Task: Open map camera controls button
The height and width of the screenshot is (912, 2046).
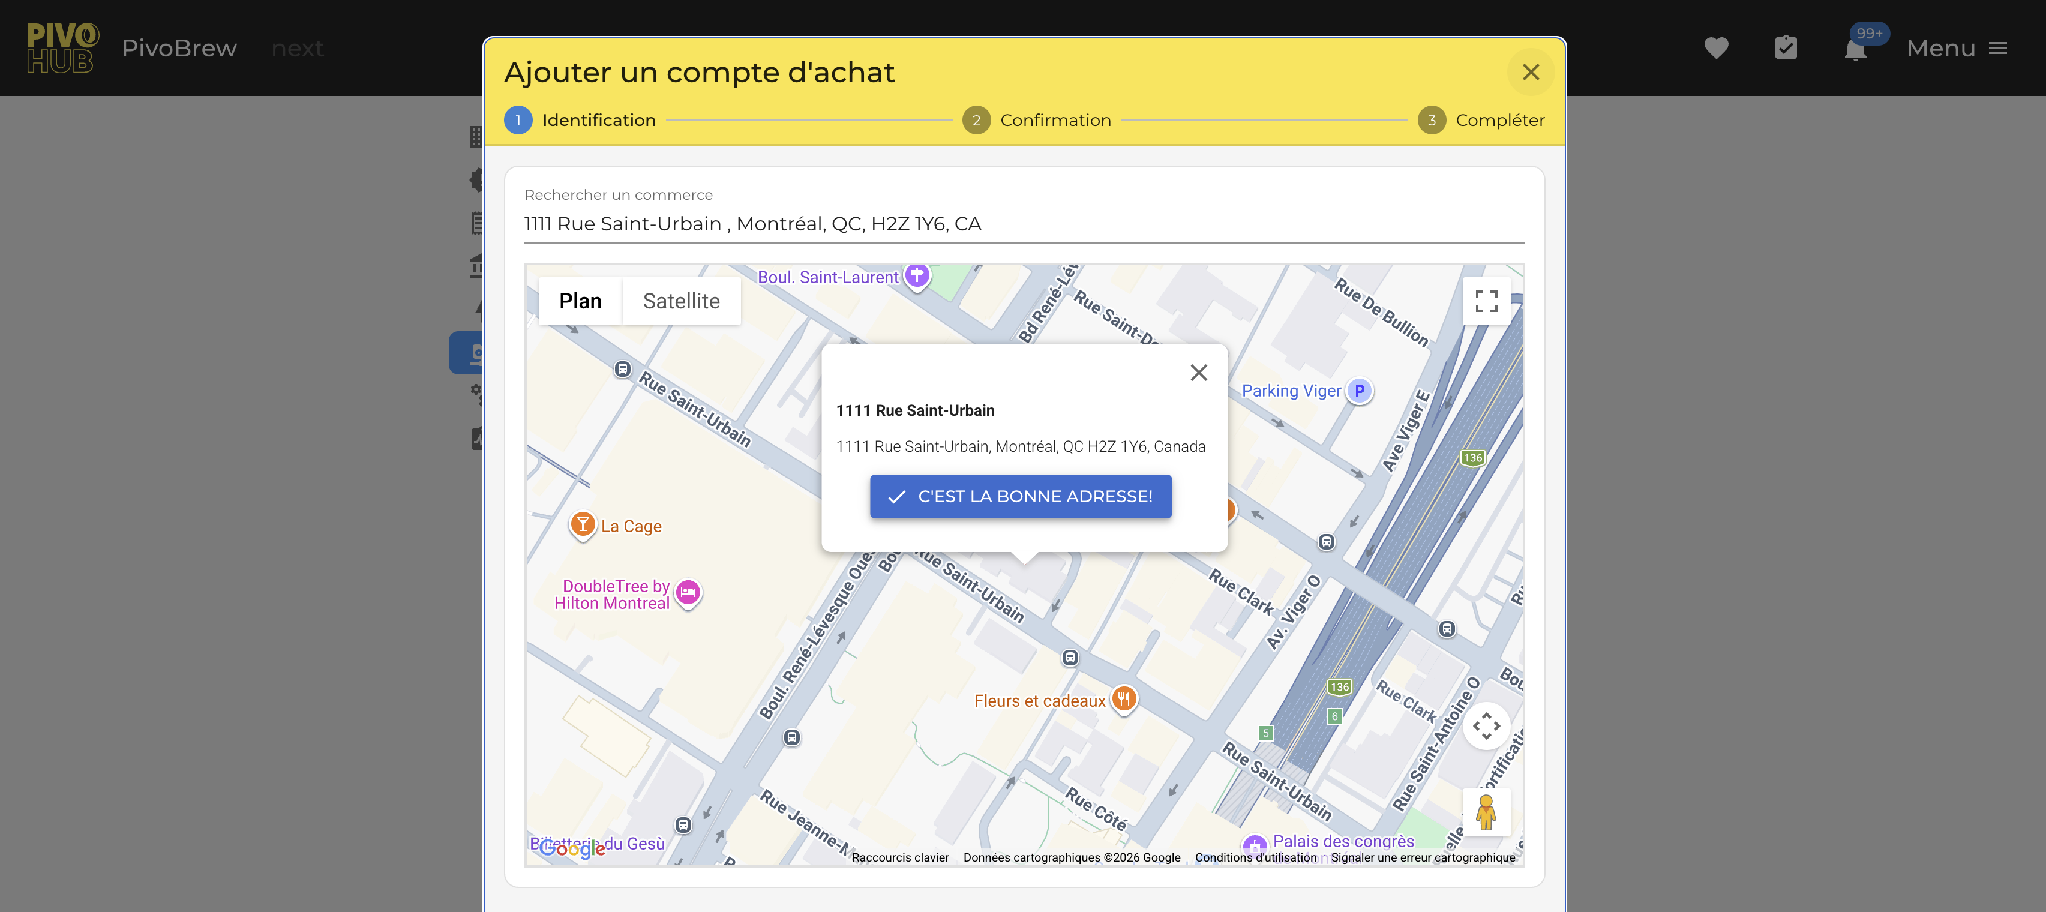Action: 1486,726
